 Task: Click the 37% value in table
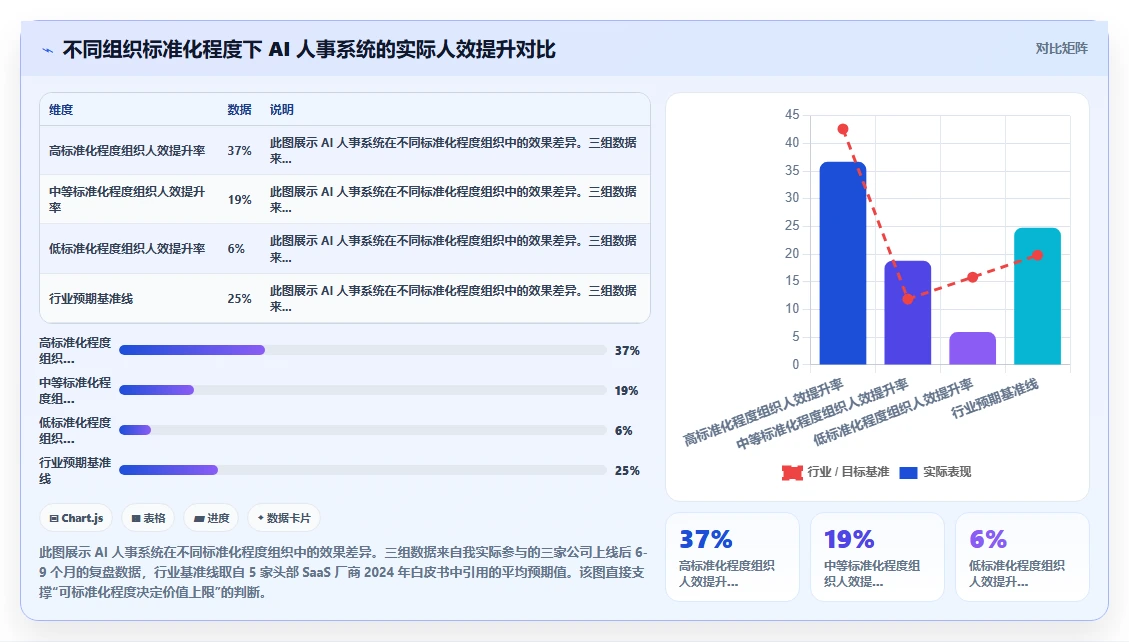tap(239, 150)
